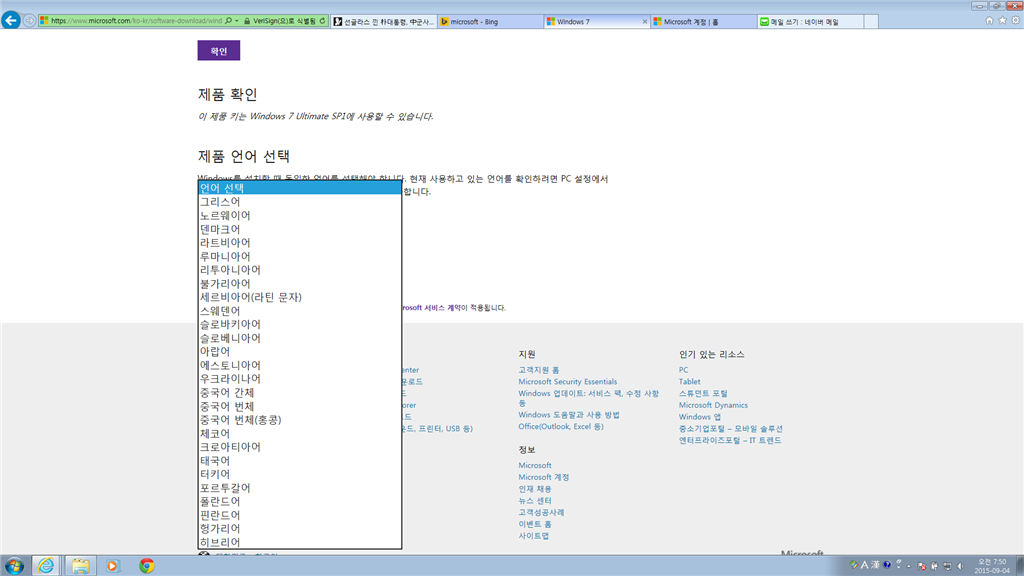Screen dimensions: 1024x576
Task: Open the Microsoft Dynamics link
Action: (x=713, y=406)
